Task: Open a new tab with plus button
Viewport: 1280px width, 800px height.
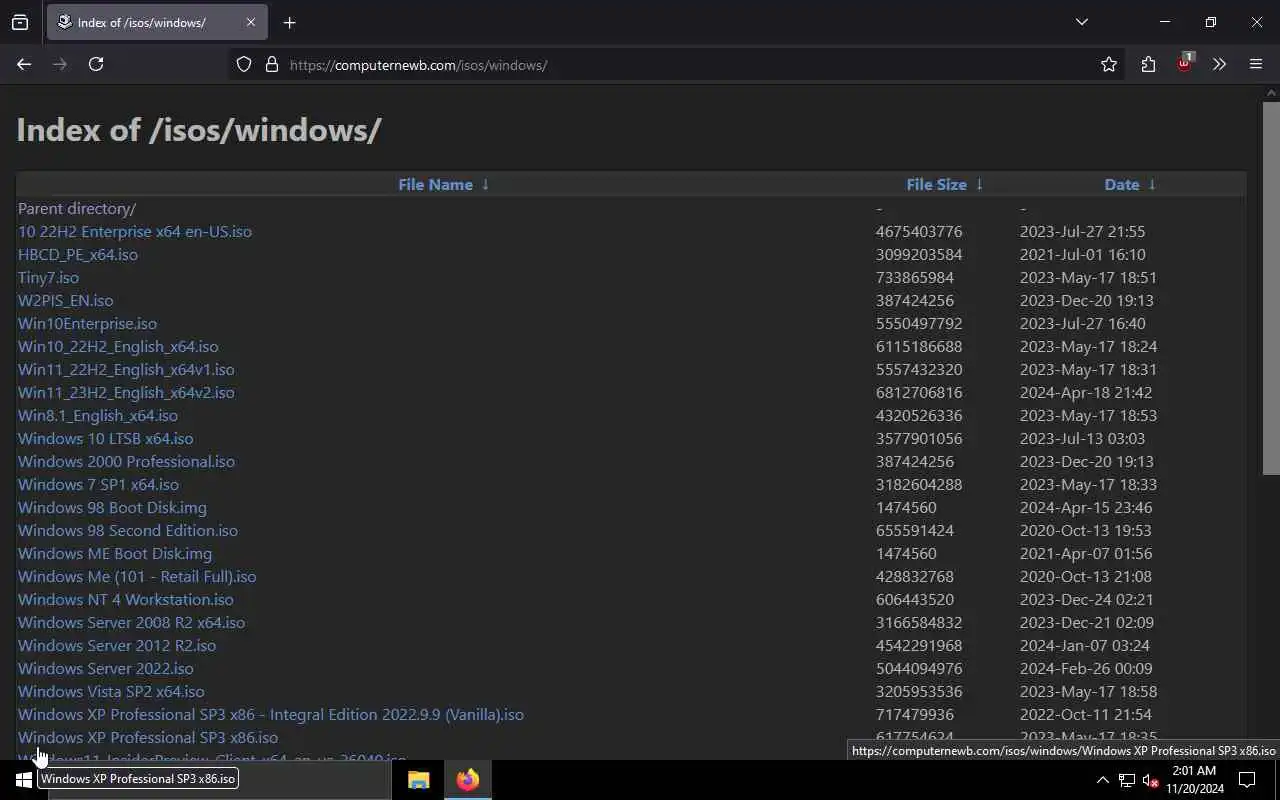Action: tap(289, 22)
